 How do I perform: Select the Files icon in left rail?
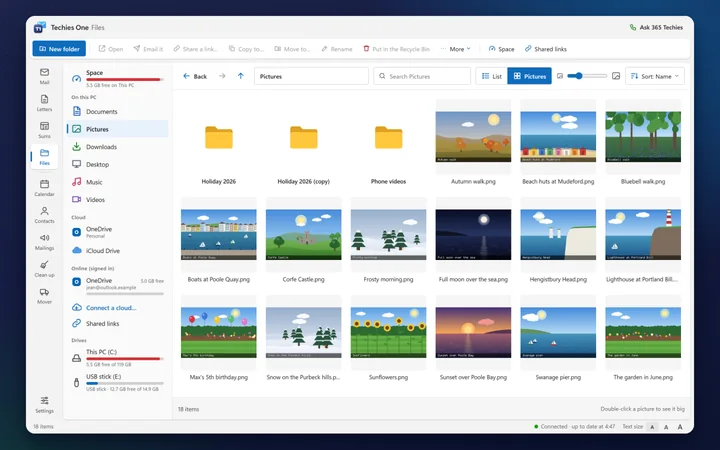tap(44, 157)
